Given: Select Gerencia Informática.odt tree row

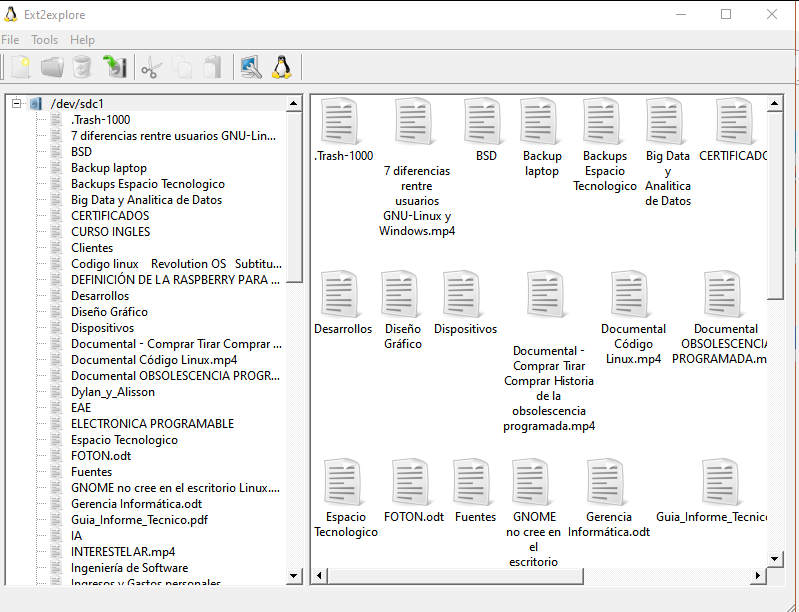Looking at the screenshot, I should 137,504.
